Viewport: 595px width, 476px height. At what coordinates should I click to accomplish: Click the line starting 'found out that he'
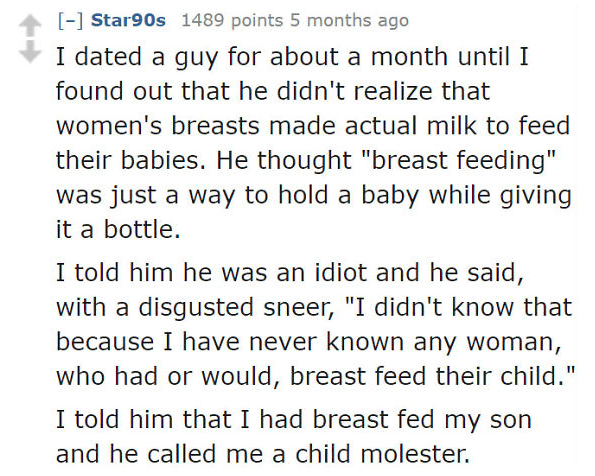pos(273,91)
